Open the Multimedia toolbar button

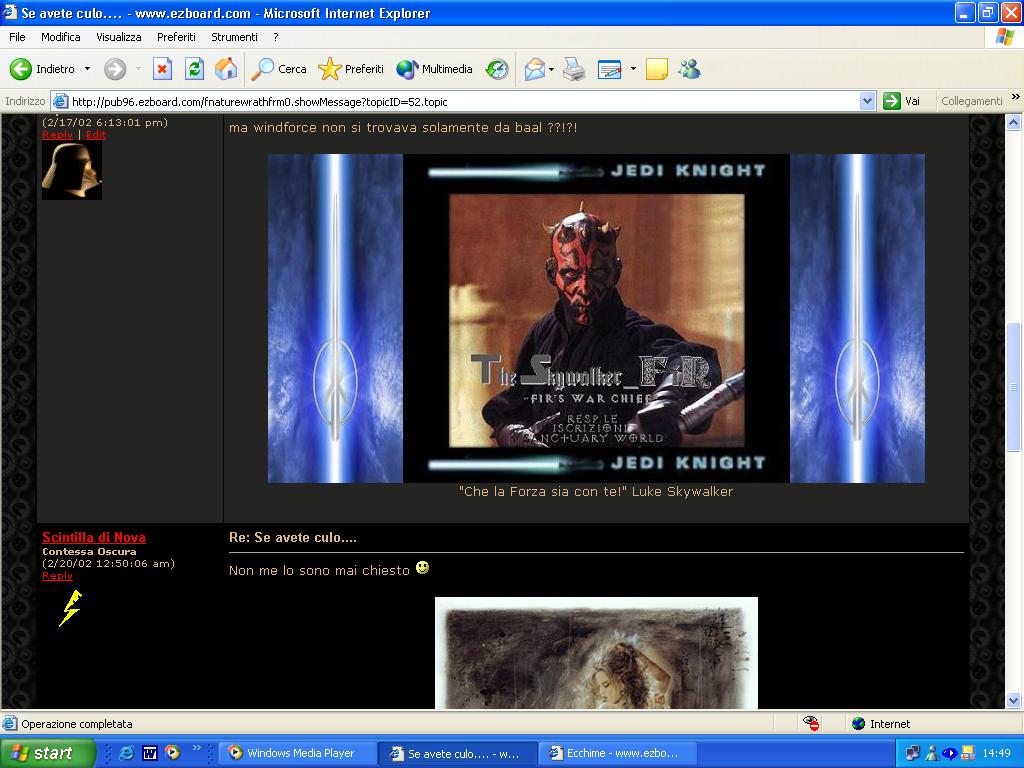[434, 69]
